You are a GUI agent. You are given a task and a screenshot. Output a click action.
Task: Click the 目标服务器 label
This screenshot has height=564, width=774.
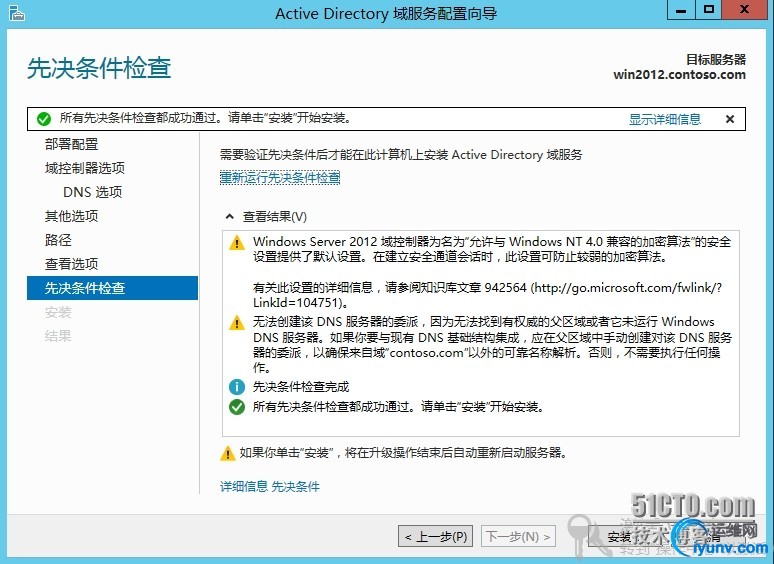click(x=716, y=60)
